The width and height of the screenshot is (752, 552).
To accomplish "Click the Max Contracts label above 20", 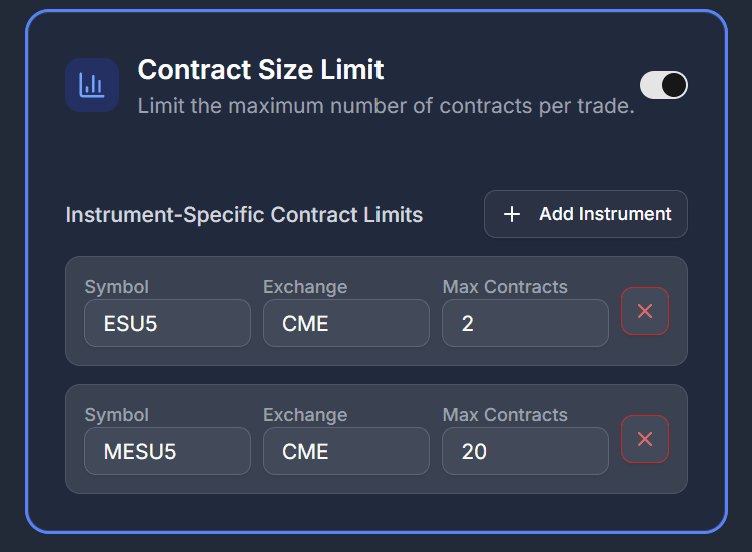I will point(505,415).
